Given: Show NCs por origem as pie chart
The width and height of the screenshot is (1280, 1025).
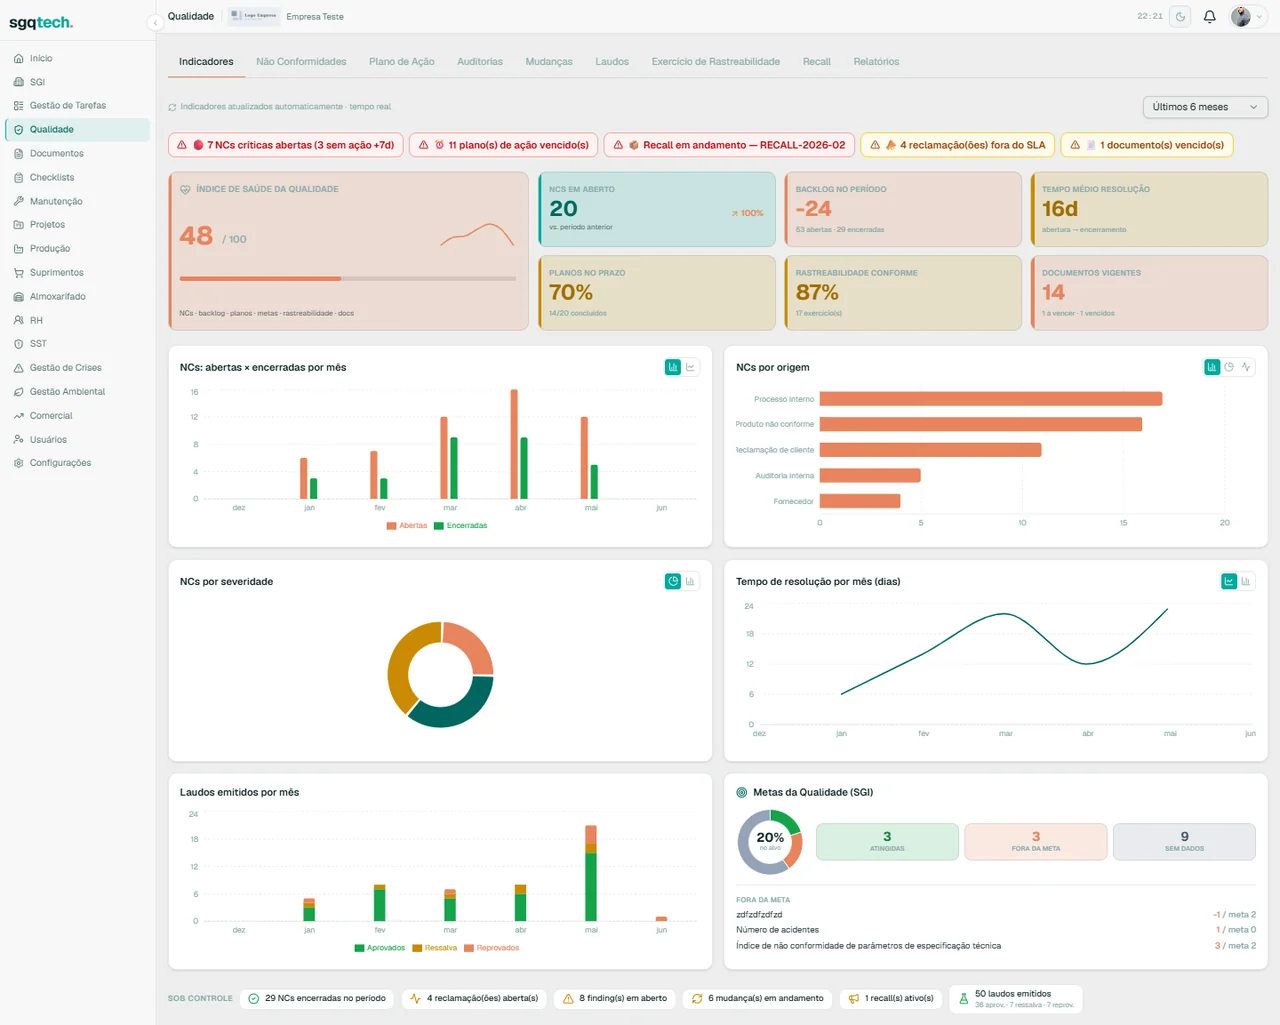Looking at the screenshot, I should point(1229,367).
